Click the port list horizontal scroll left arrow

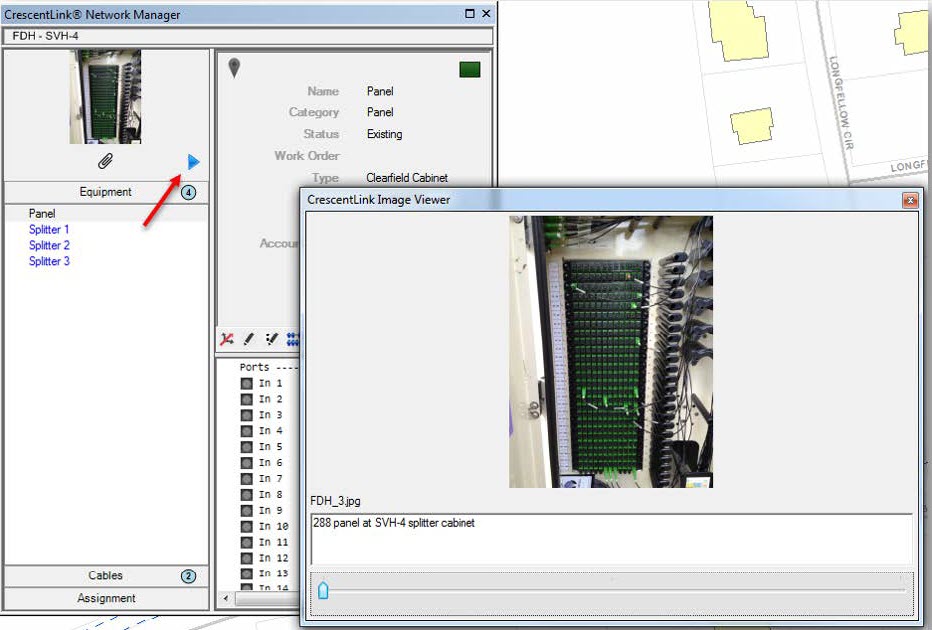point(226,598)
